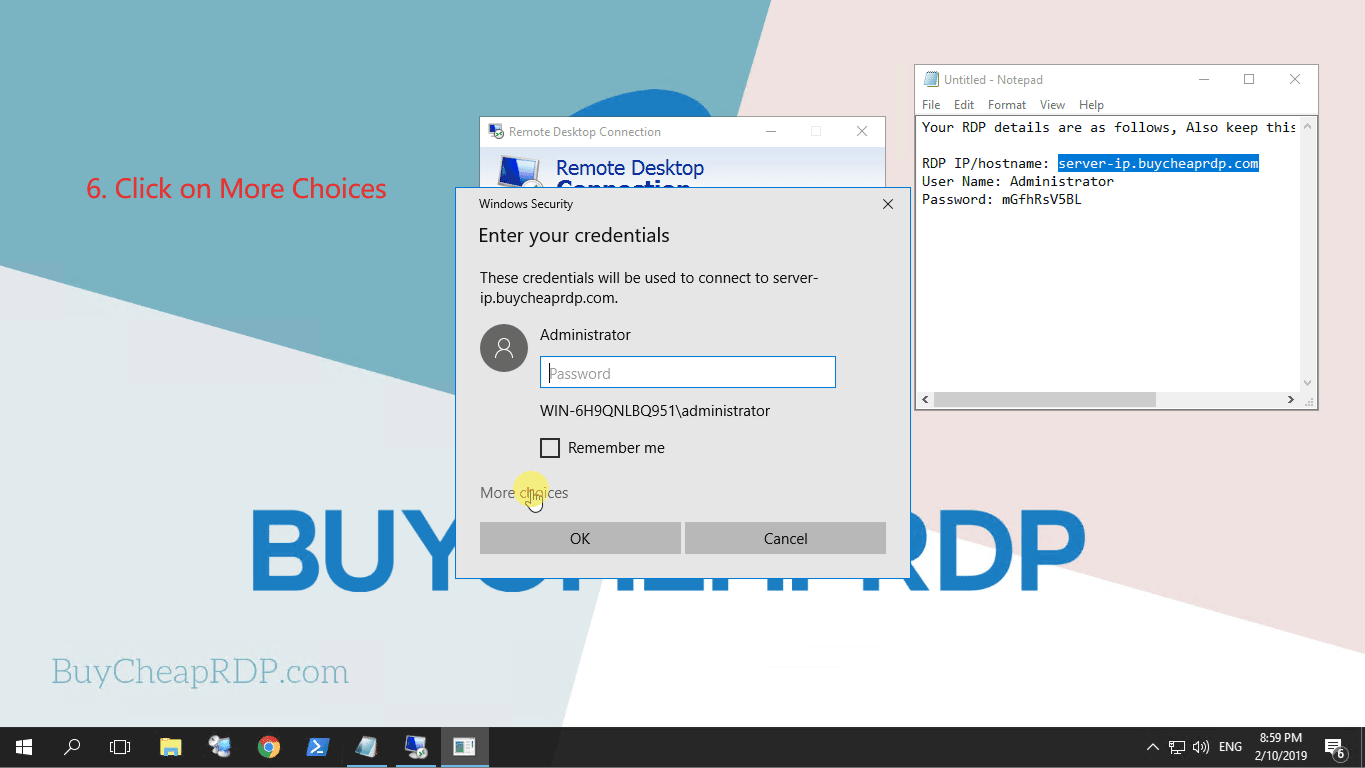Switch to Remote Desktop Connection taskbar icon

pos(415,747)
